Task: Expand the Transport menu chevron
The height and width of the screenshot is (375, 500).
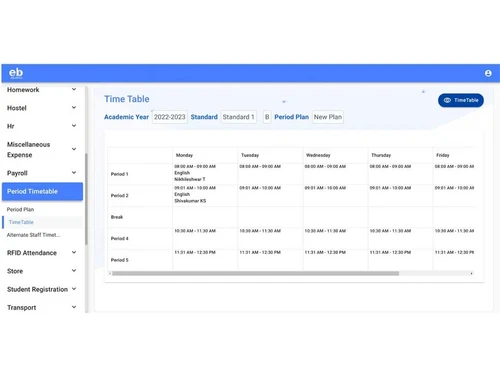Action: coord(74,307)
